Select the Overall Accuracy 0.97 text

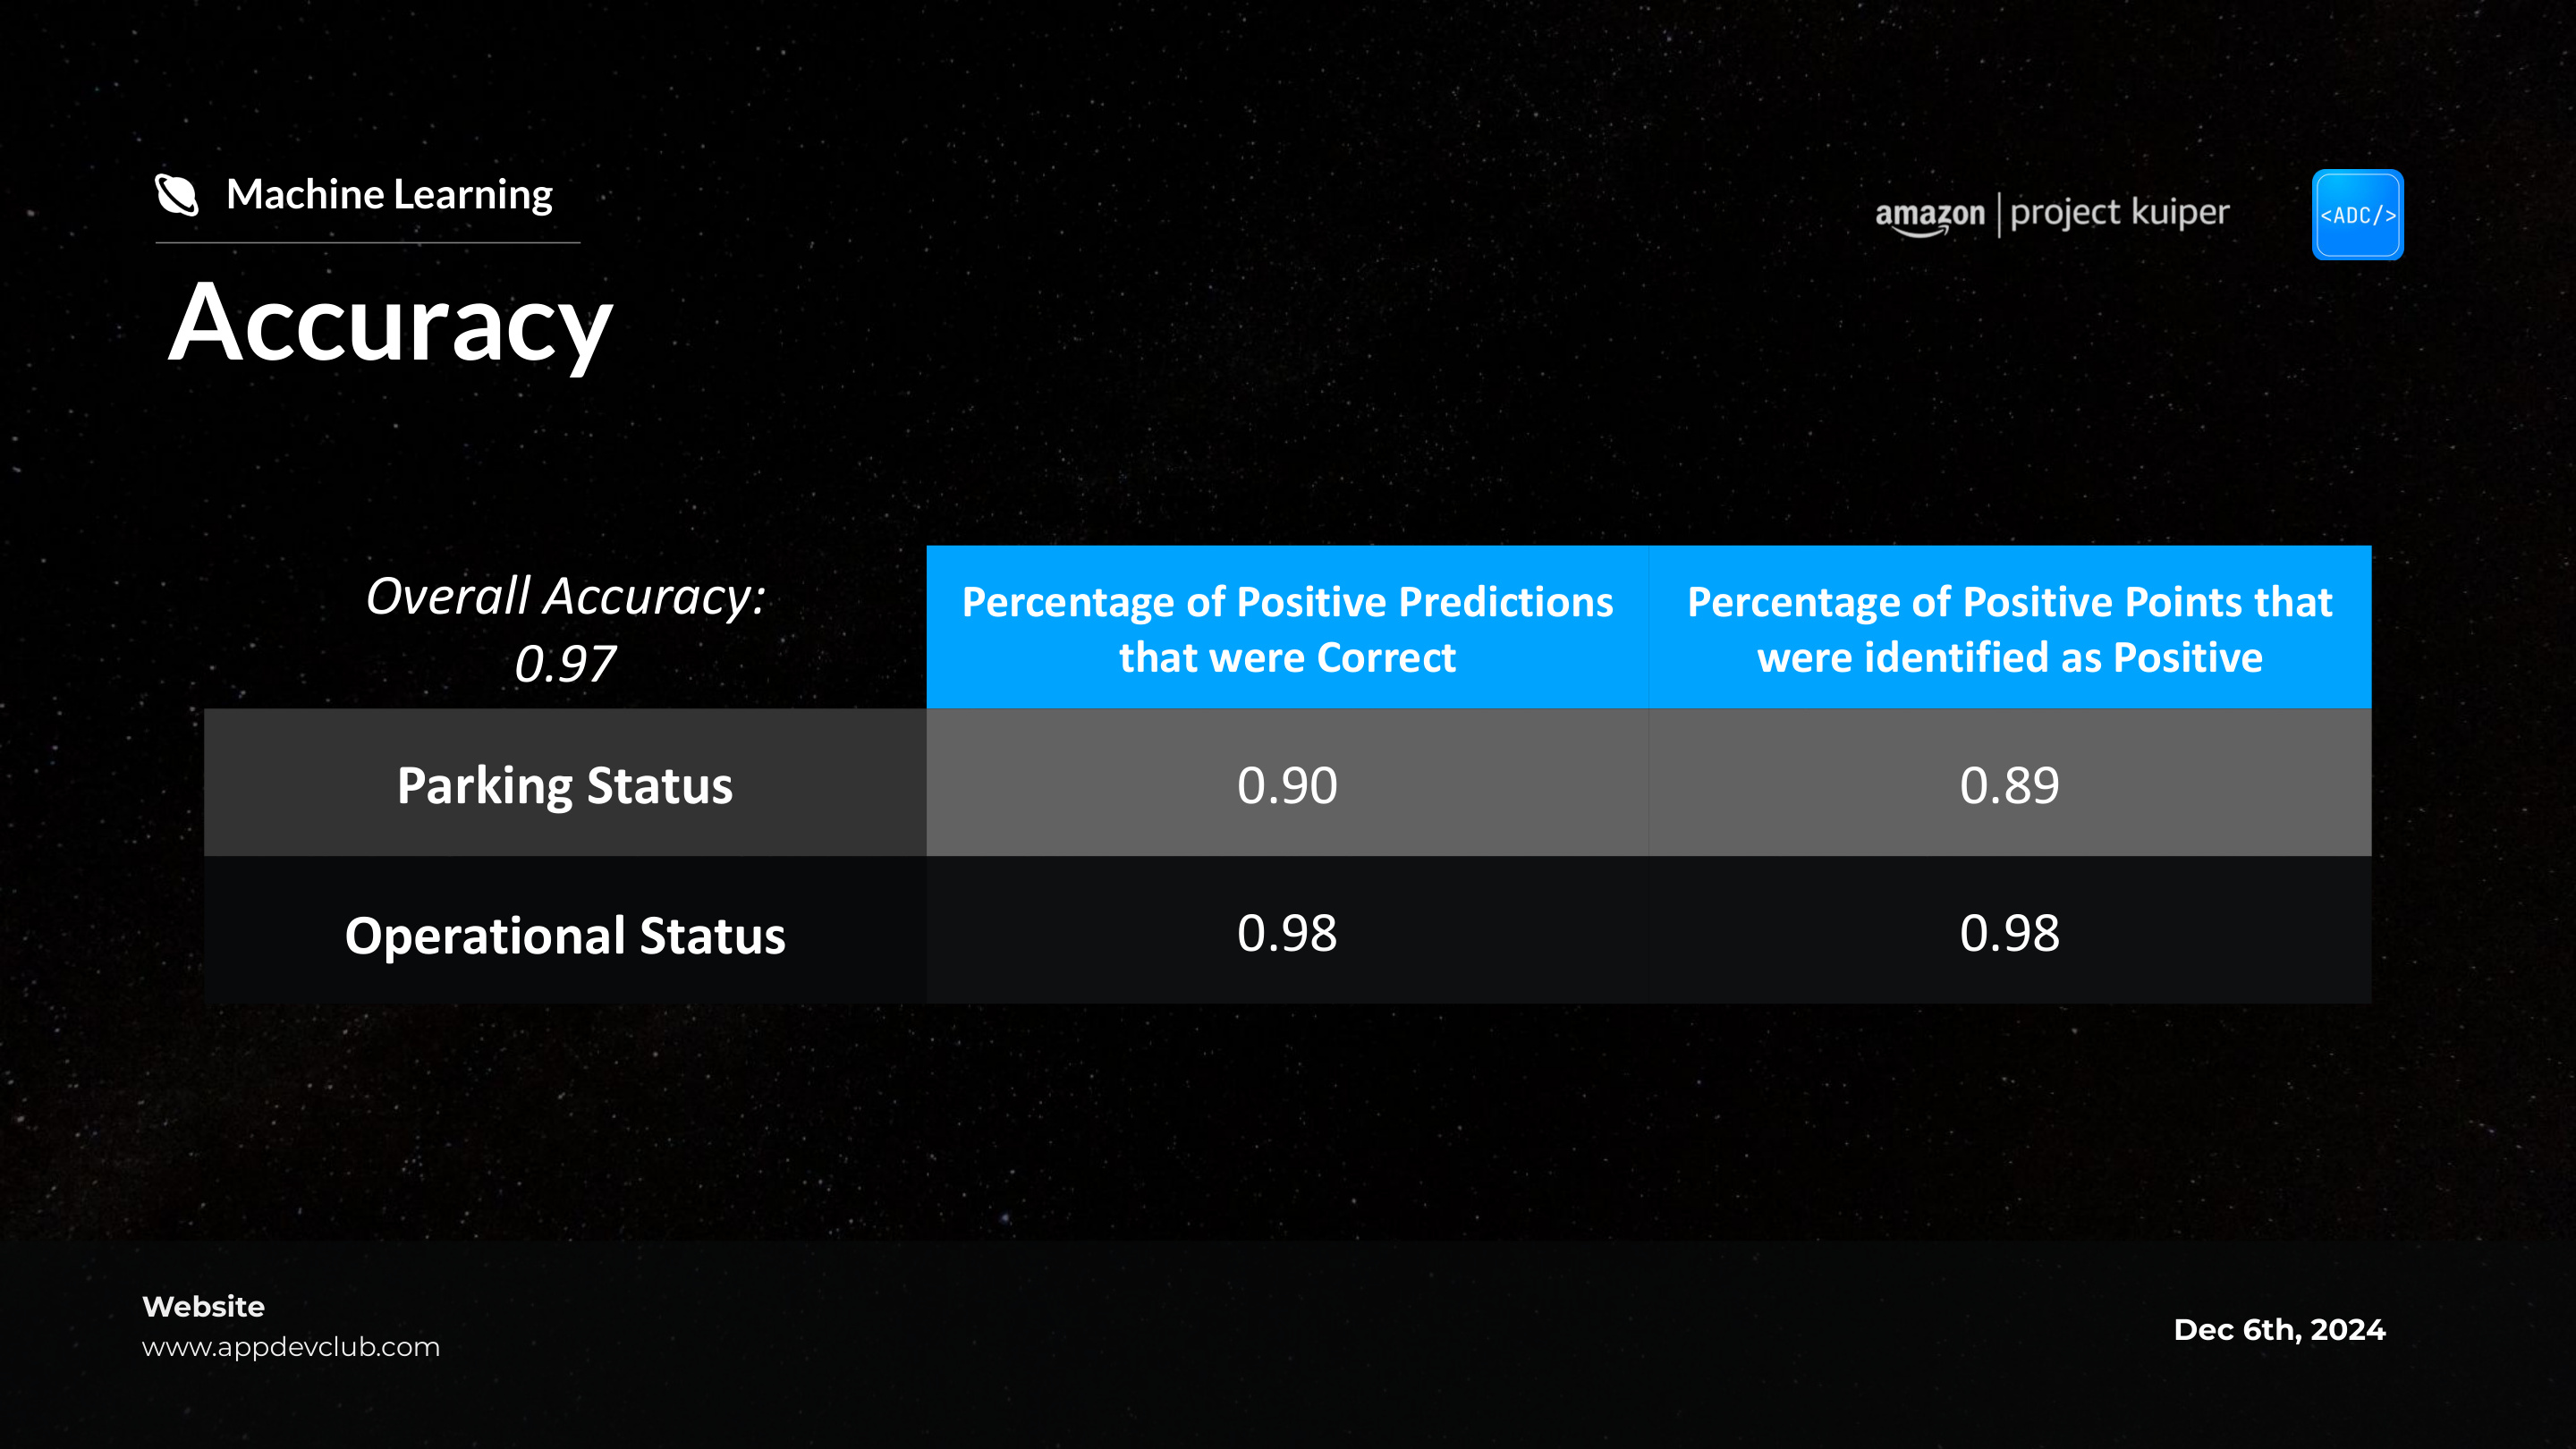point(565,629)
